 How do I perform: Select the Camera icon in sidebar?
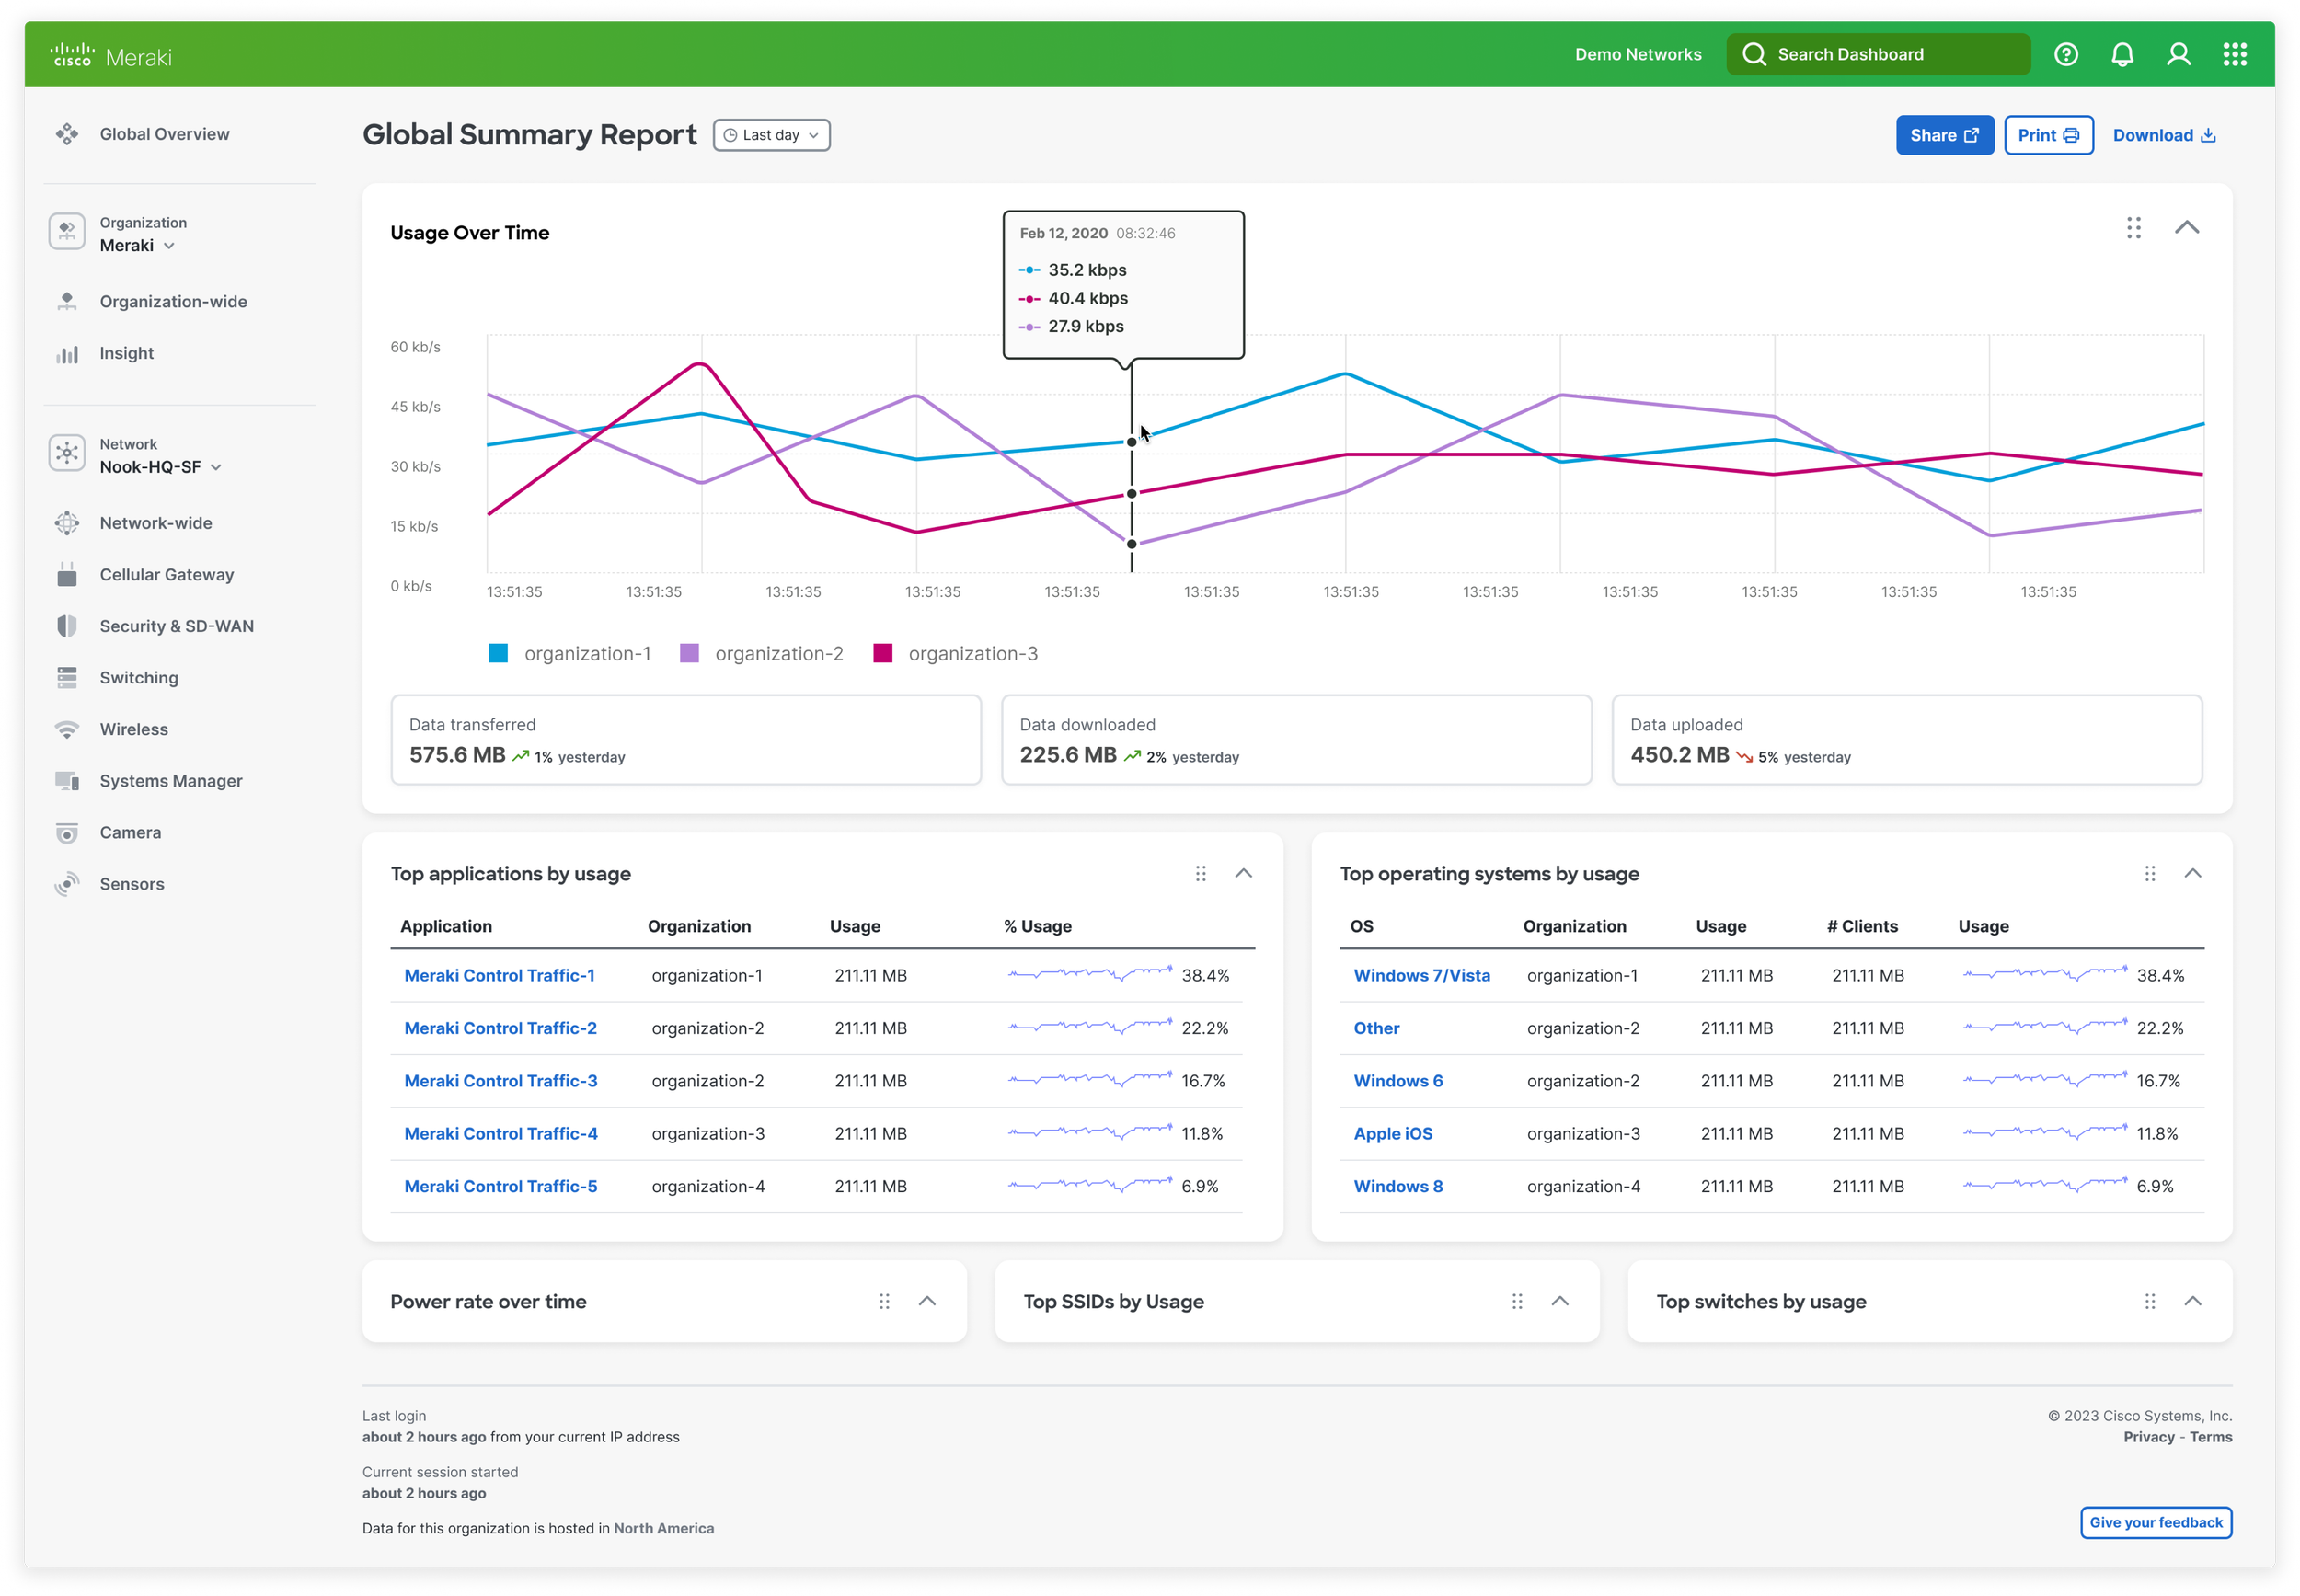(67, 832)
